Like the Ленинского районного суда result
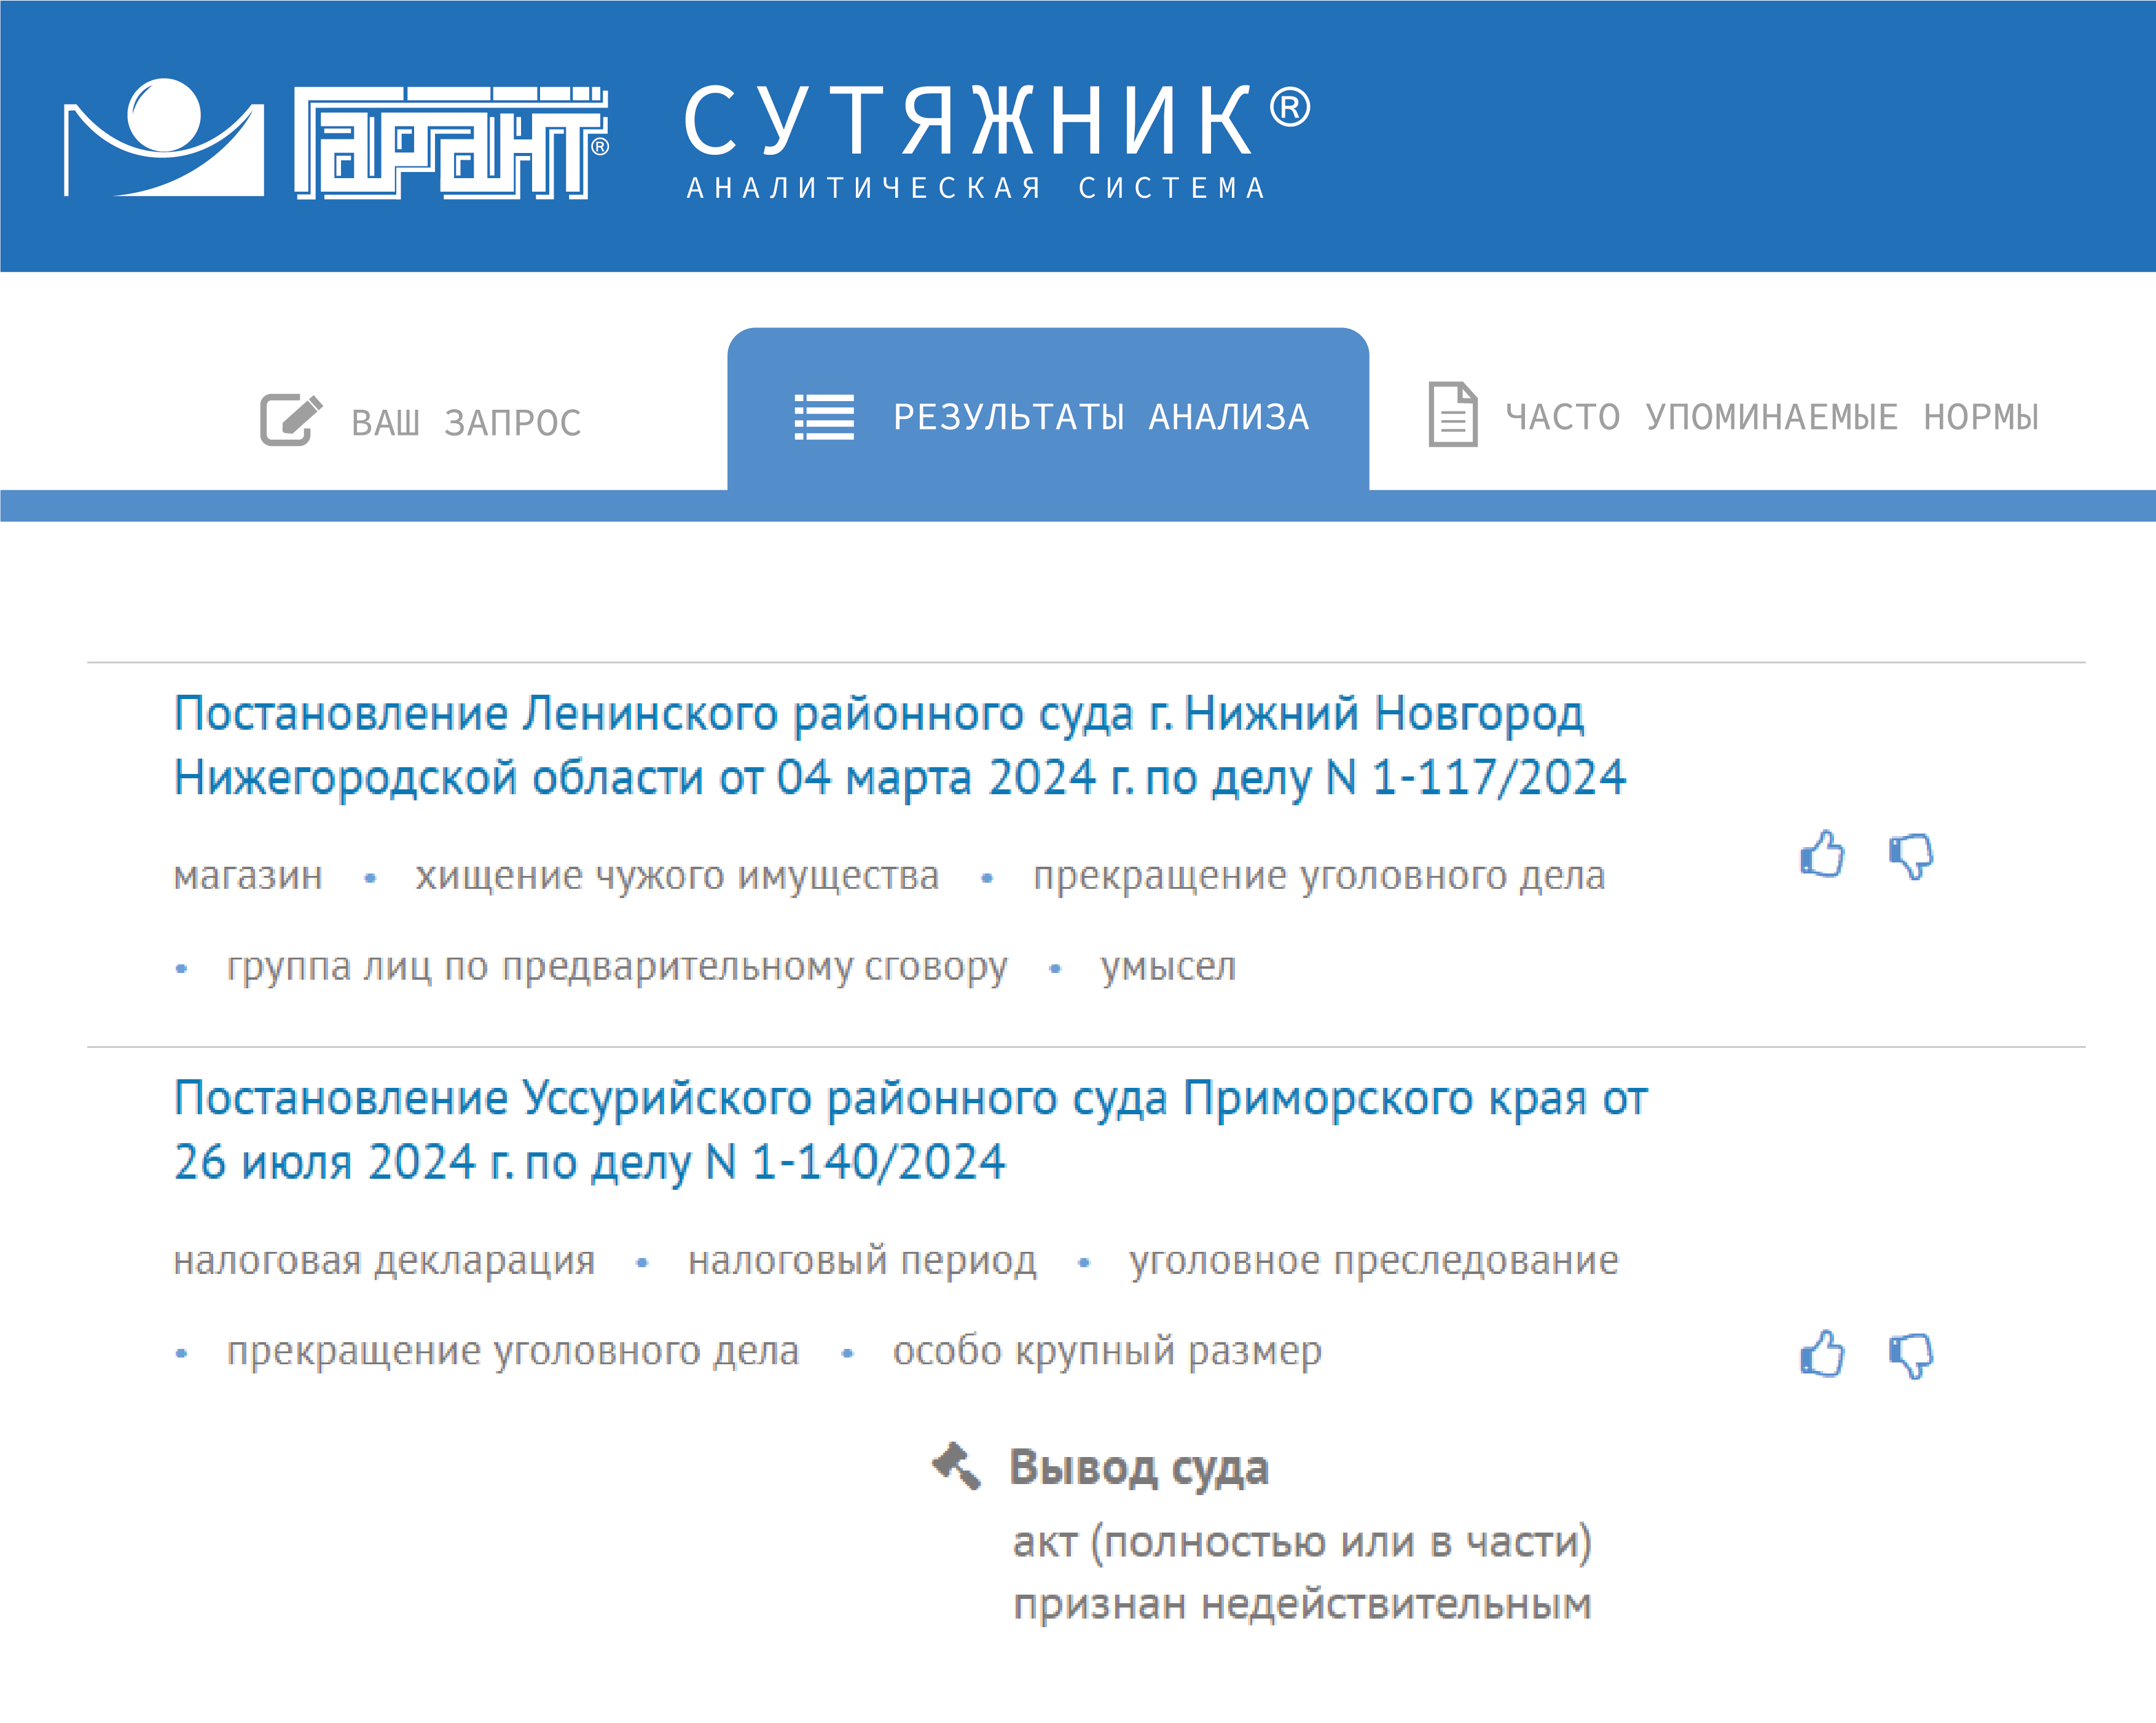The width and height of the screenshot is (2156, 1723). (x=1822, y=855)
